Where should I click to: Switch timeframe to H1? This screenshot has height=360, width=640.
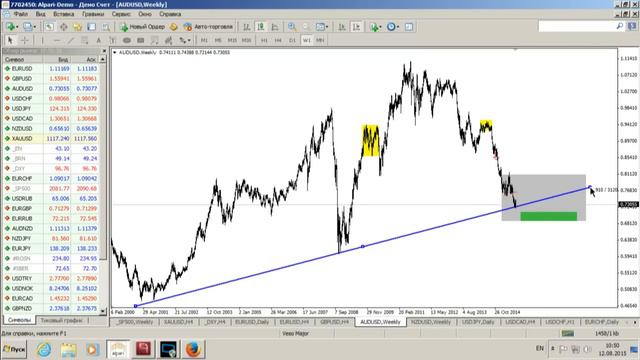tap(264, 40)
